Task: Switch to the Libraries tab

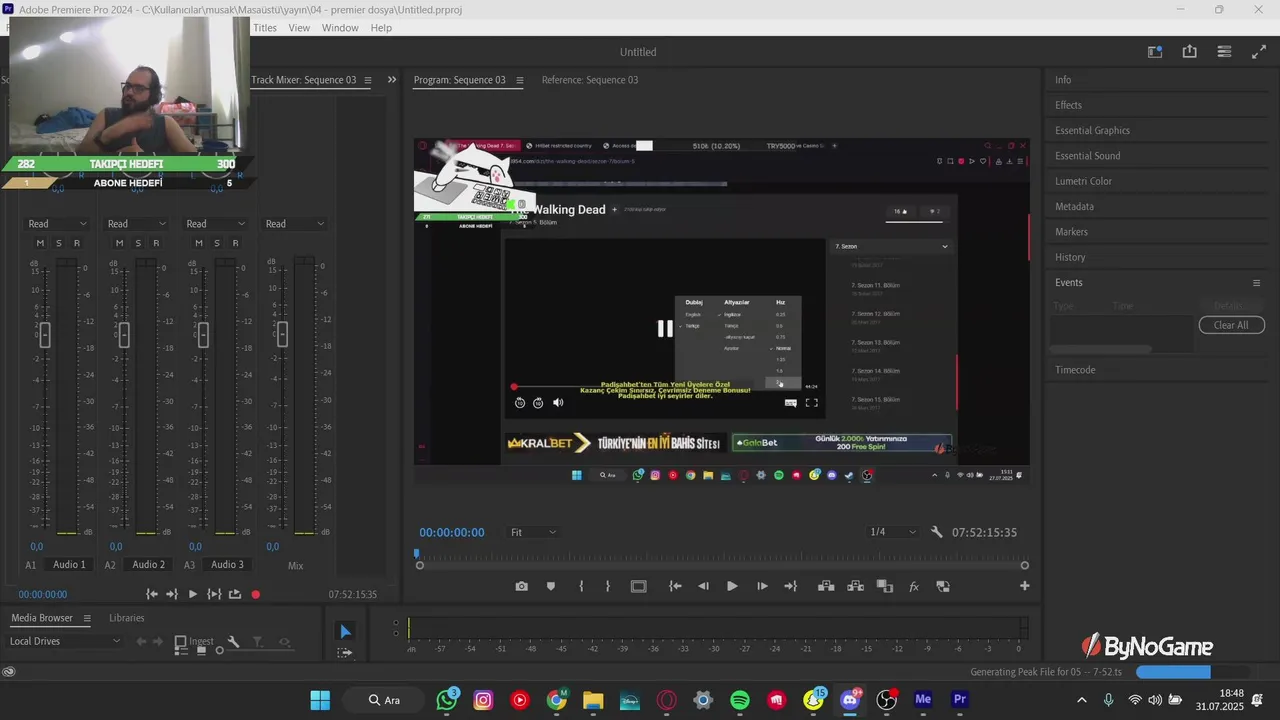Action: coord(127,618)
